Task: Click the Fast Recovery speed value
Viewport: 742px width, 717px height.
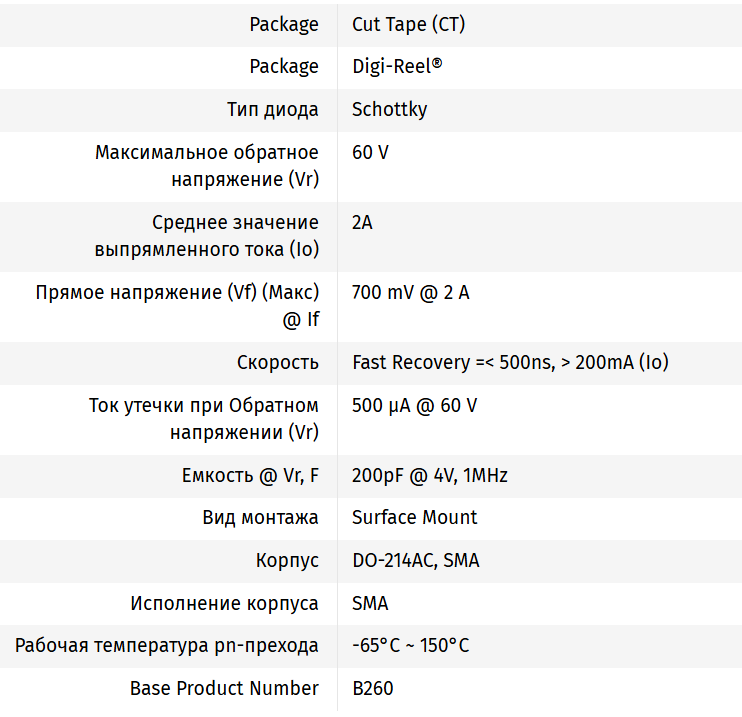Action: coord(510,362)
